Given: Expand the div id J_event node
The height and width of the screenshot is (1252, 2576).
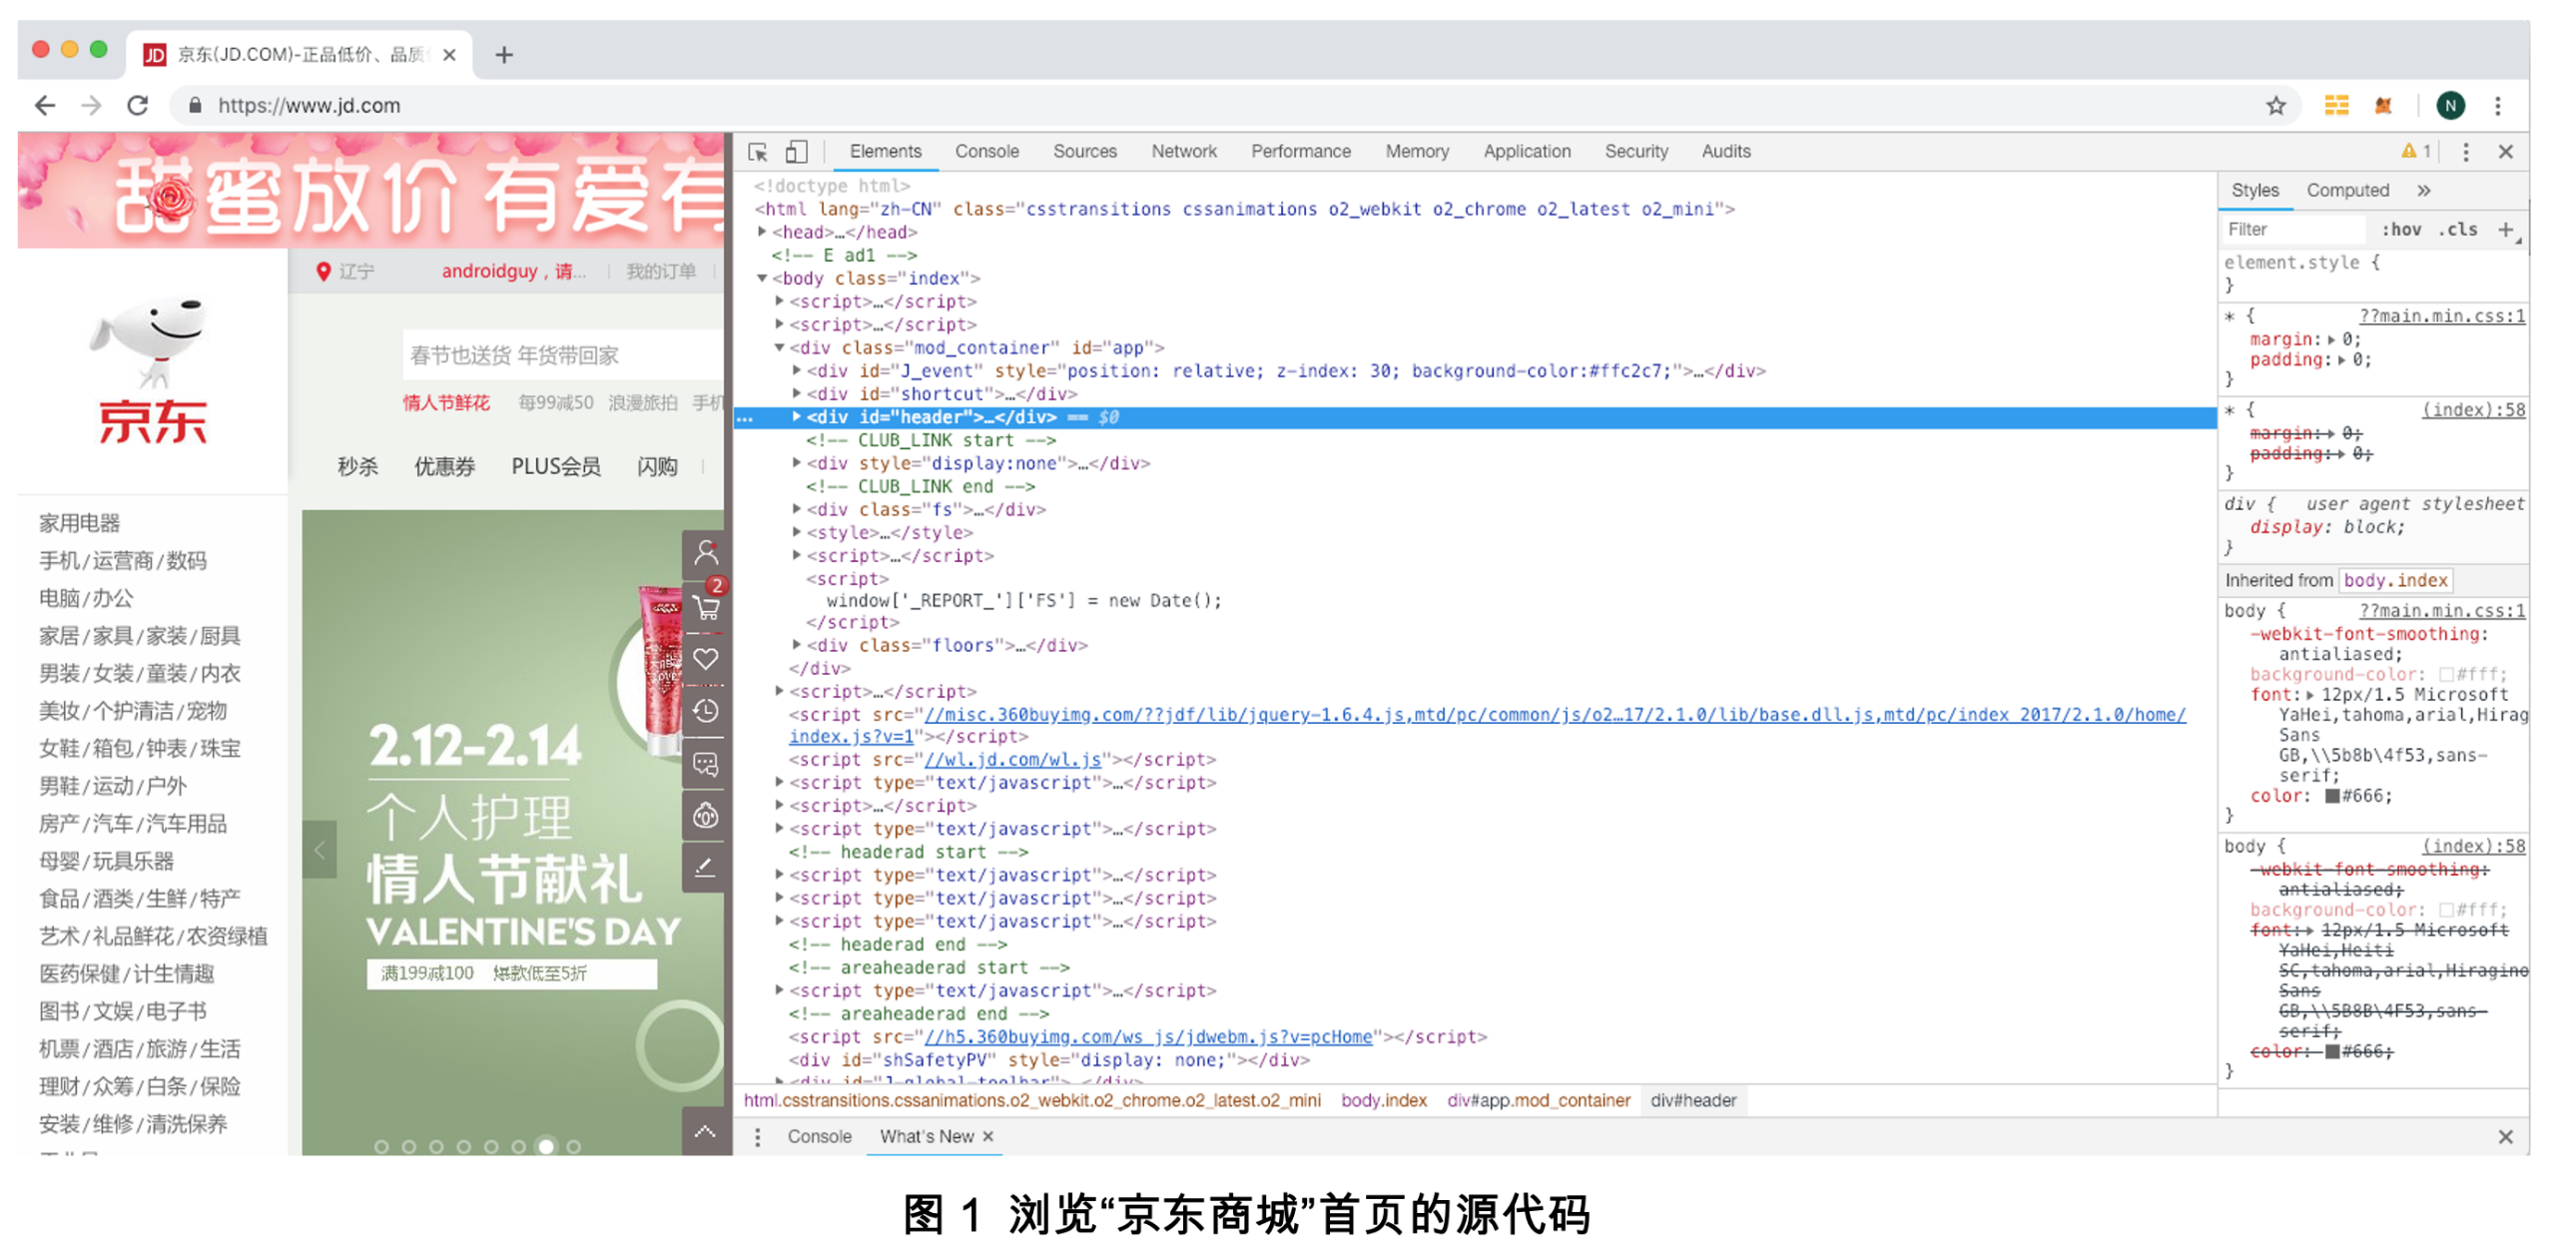Looking at the screenshot, I should 797,371.
